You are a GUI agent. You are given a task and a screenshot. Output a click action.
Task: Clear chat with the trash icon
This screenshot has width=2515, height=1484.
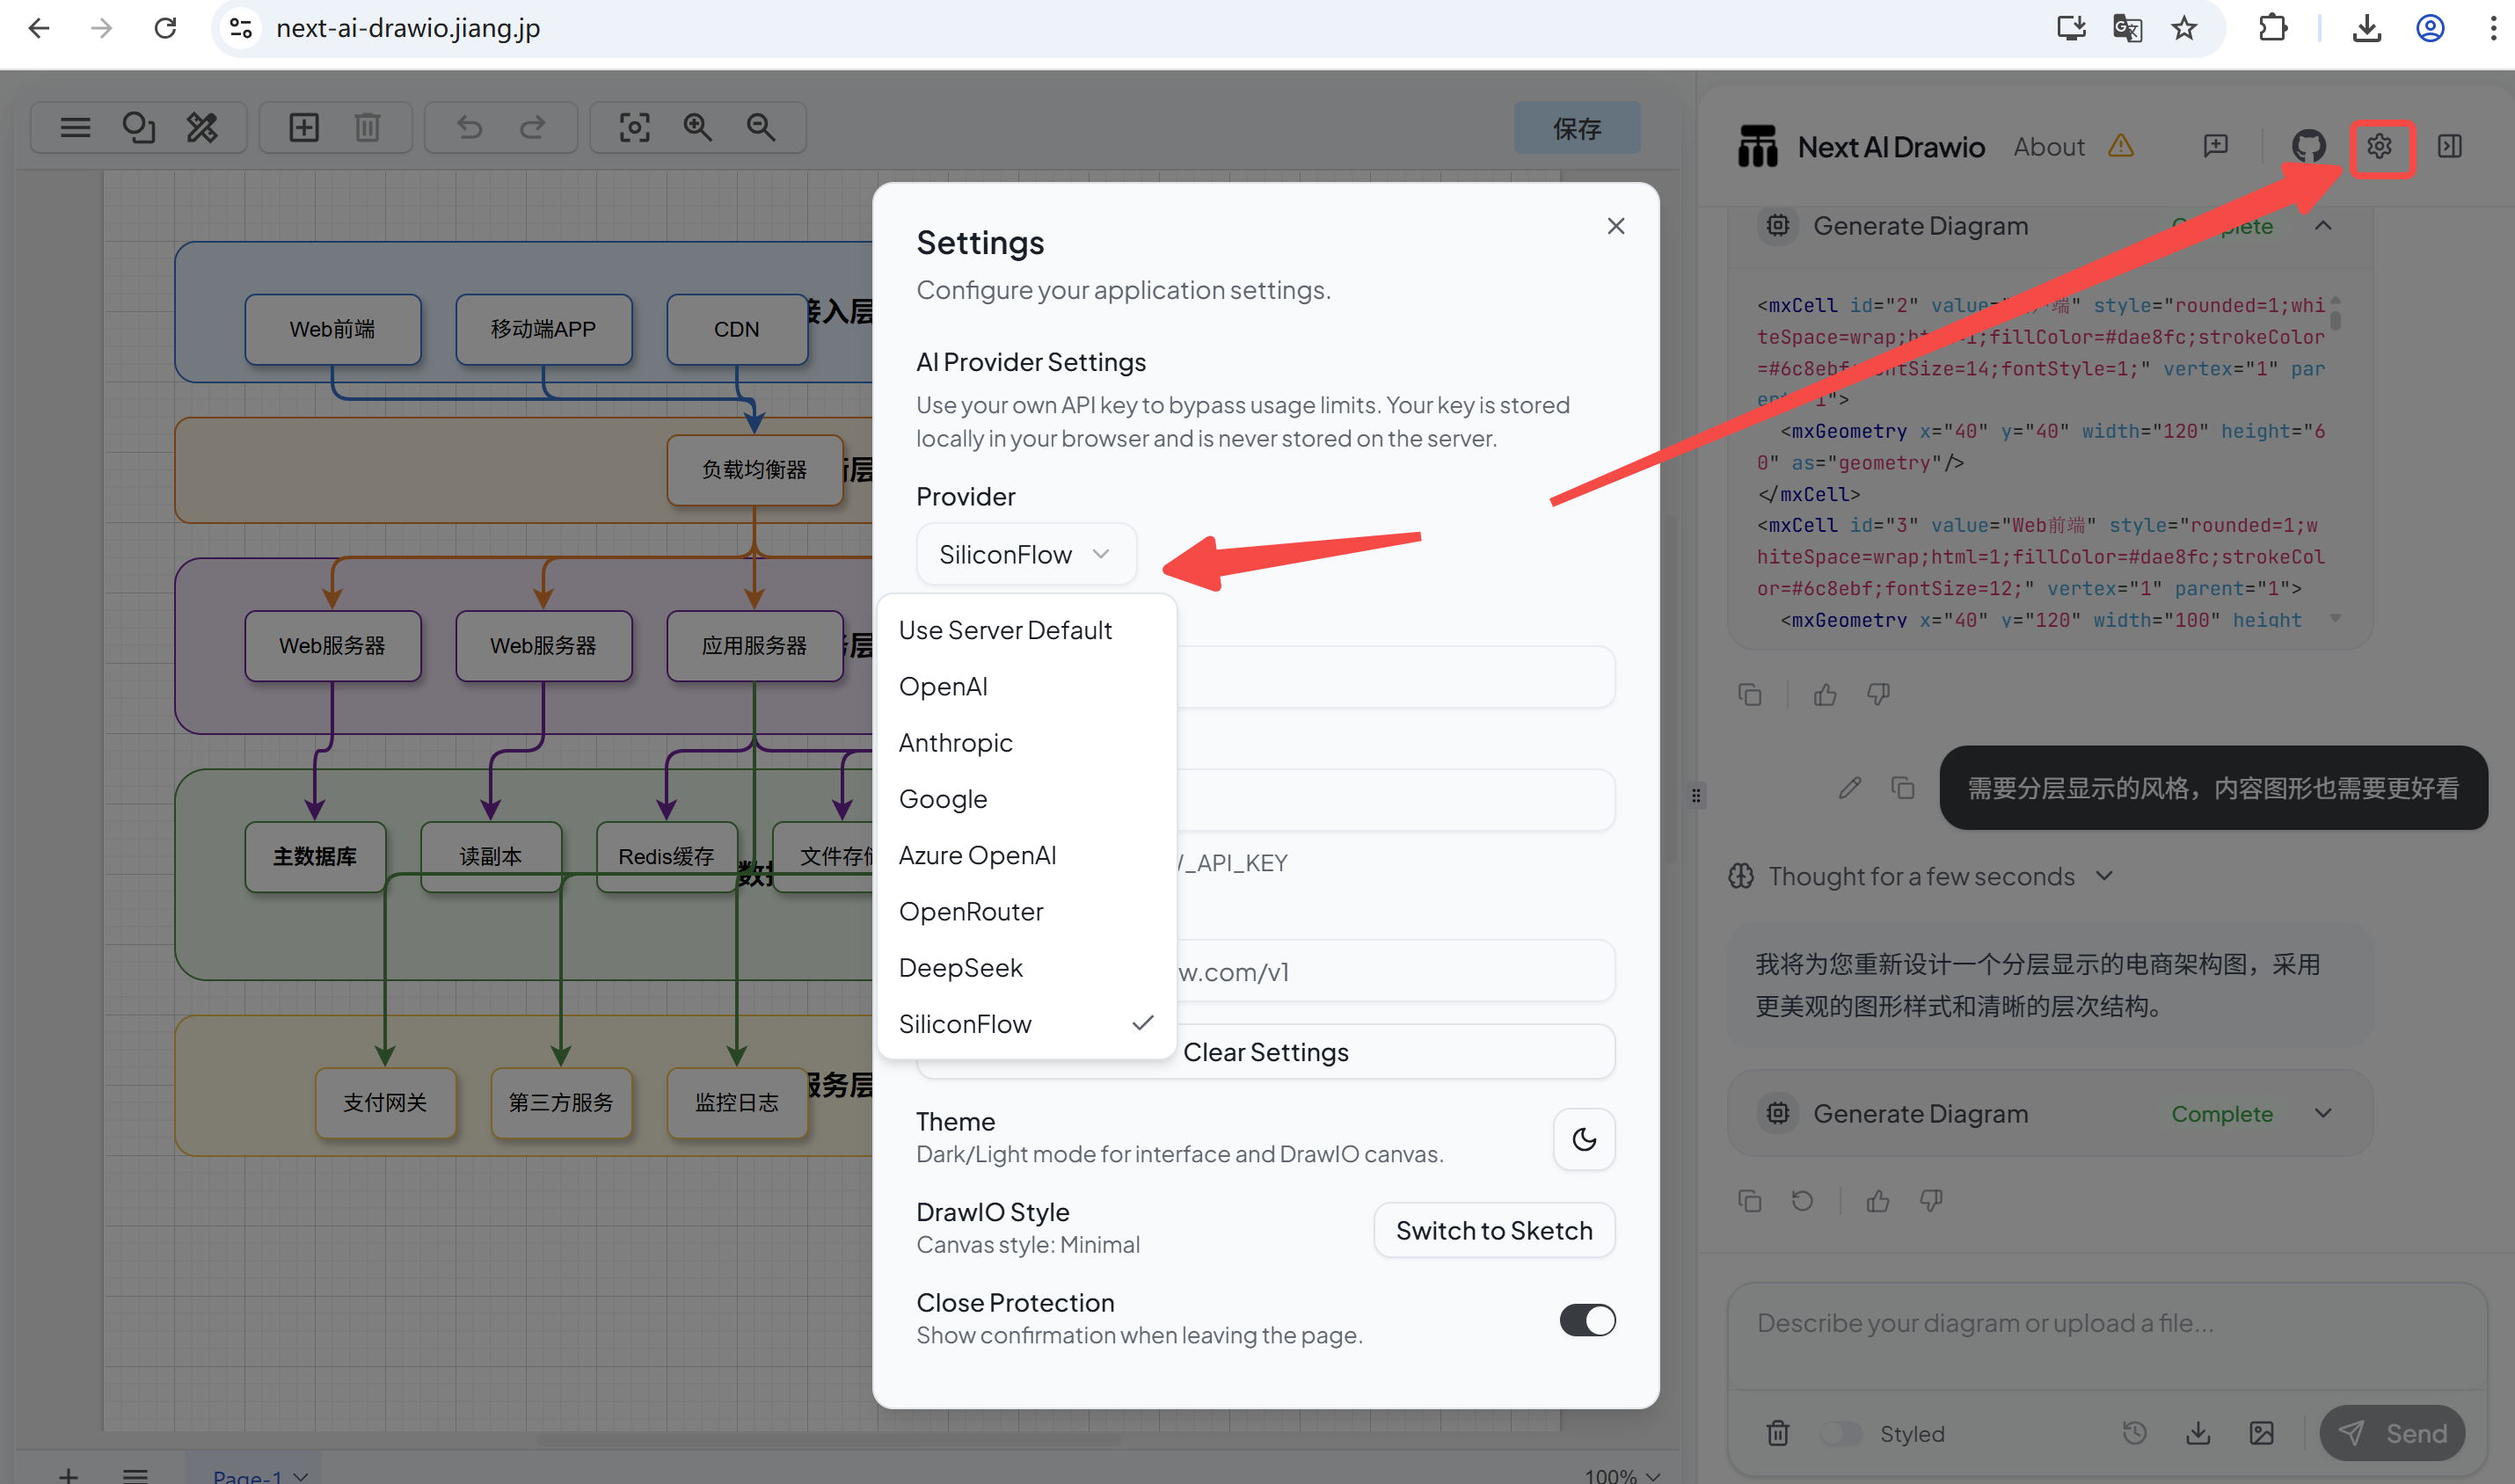(x=1778, y=1433)
